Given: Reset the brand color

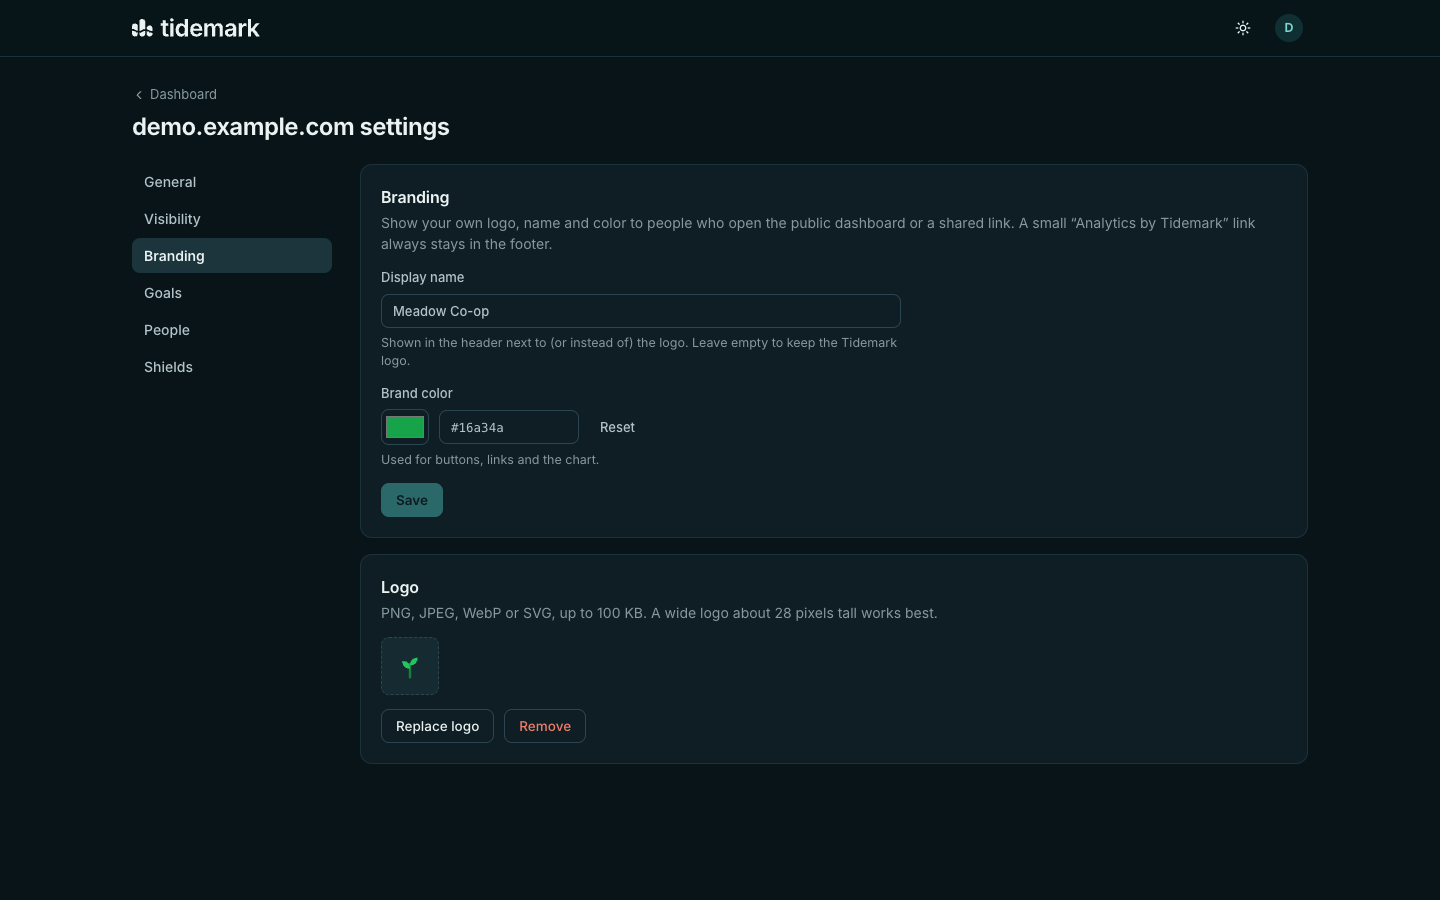Looking at the screenshot, I should 617,427.
